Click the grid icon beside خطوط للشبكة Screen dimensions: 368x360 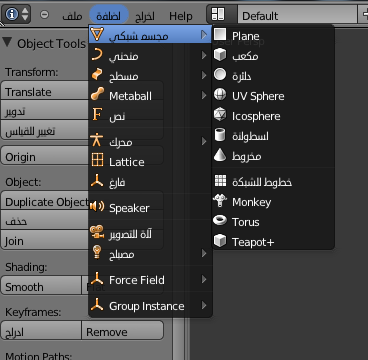pyautogui.click(x=220, y=181)
